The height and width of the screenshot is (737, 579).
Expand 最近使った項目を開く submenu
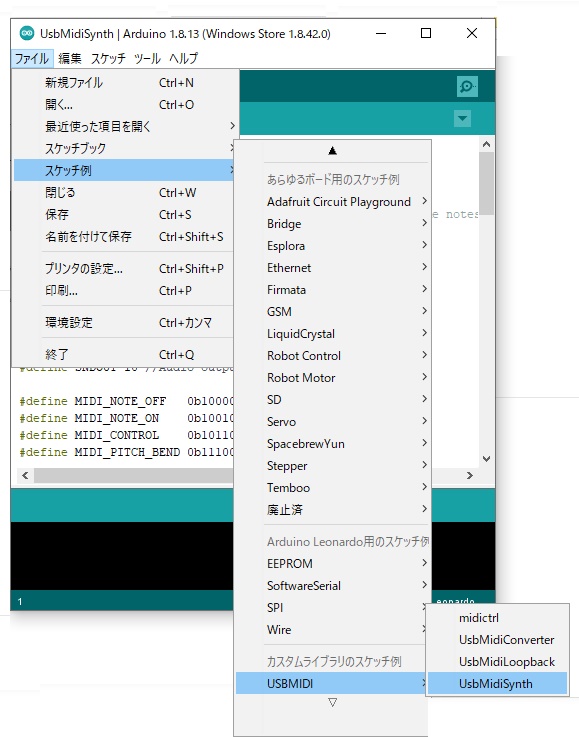click(126, 126)
